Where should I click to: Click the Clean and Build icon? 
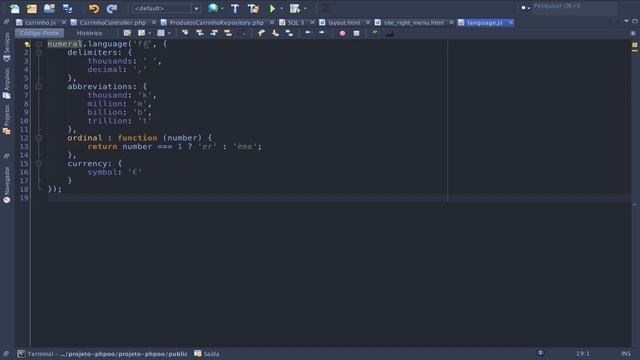pos(253,8)
